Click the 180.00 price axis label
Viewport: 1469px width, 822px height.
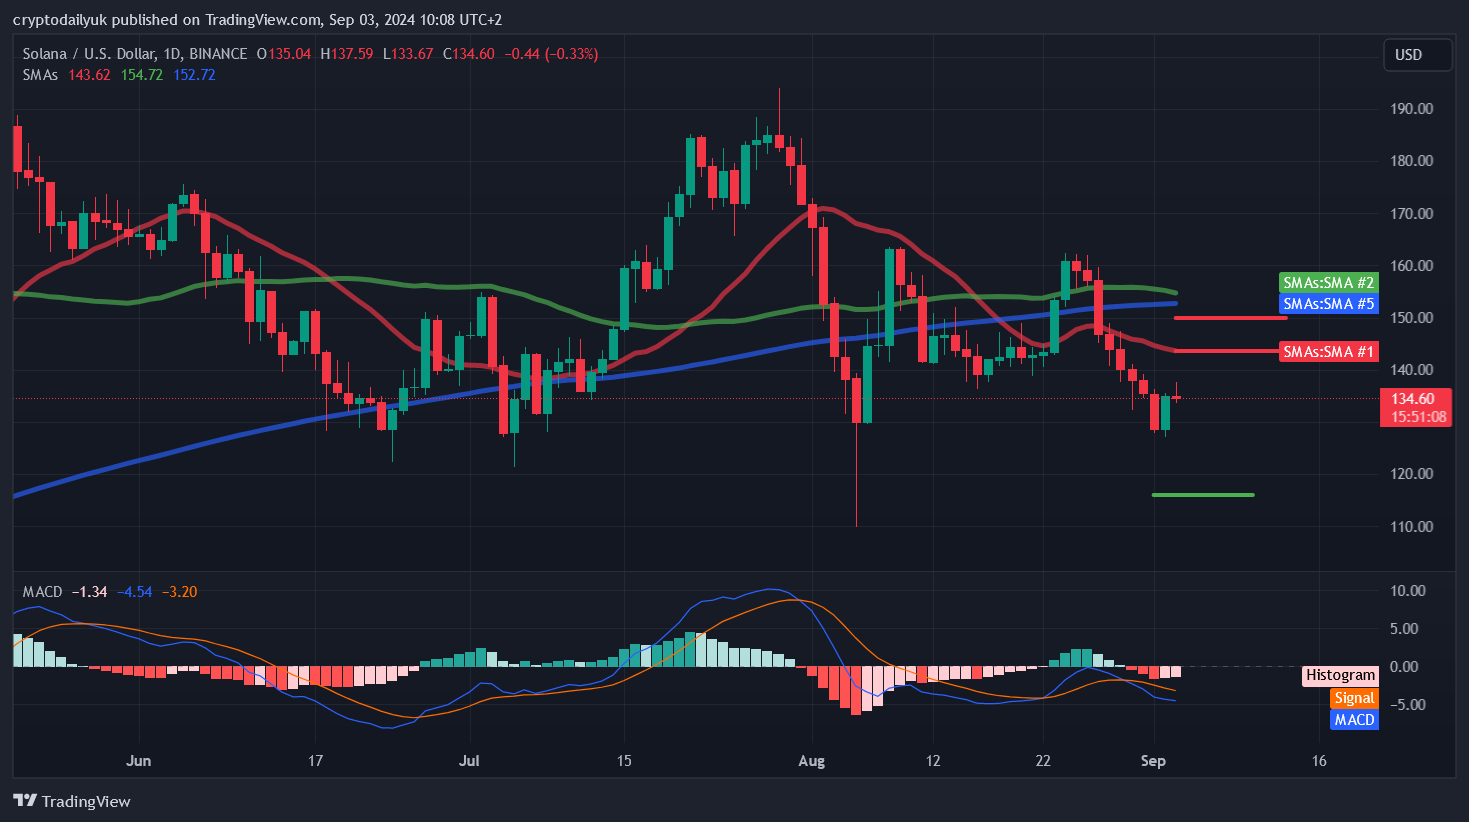pyautogui.click(x=1411, y=161)
